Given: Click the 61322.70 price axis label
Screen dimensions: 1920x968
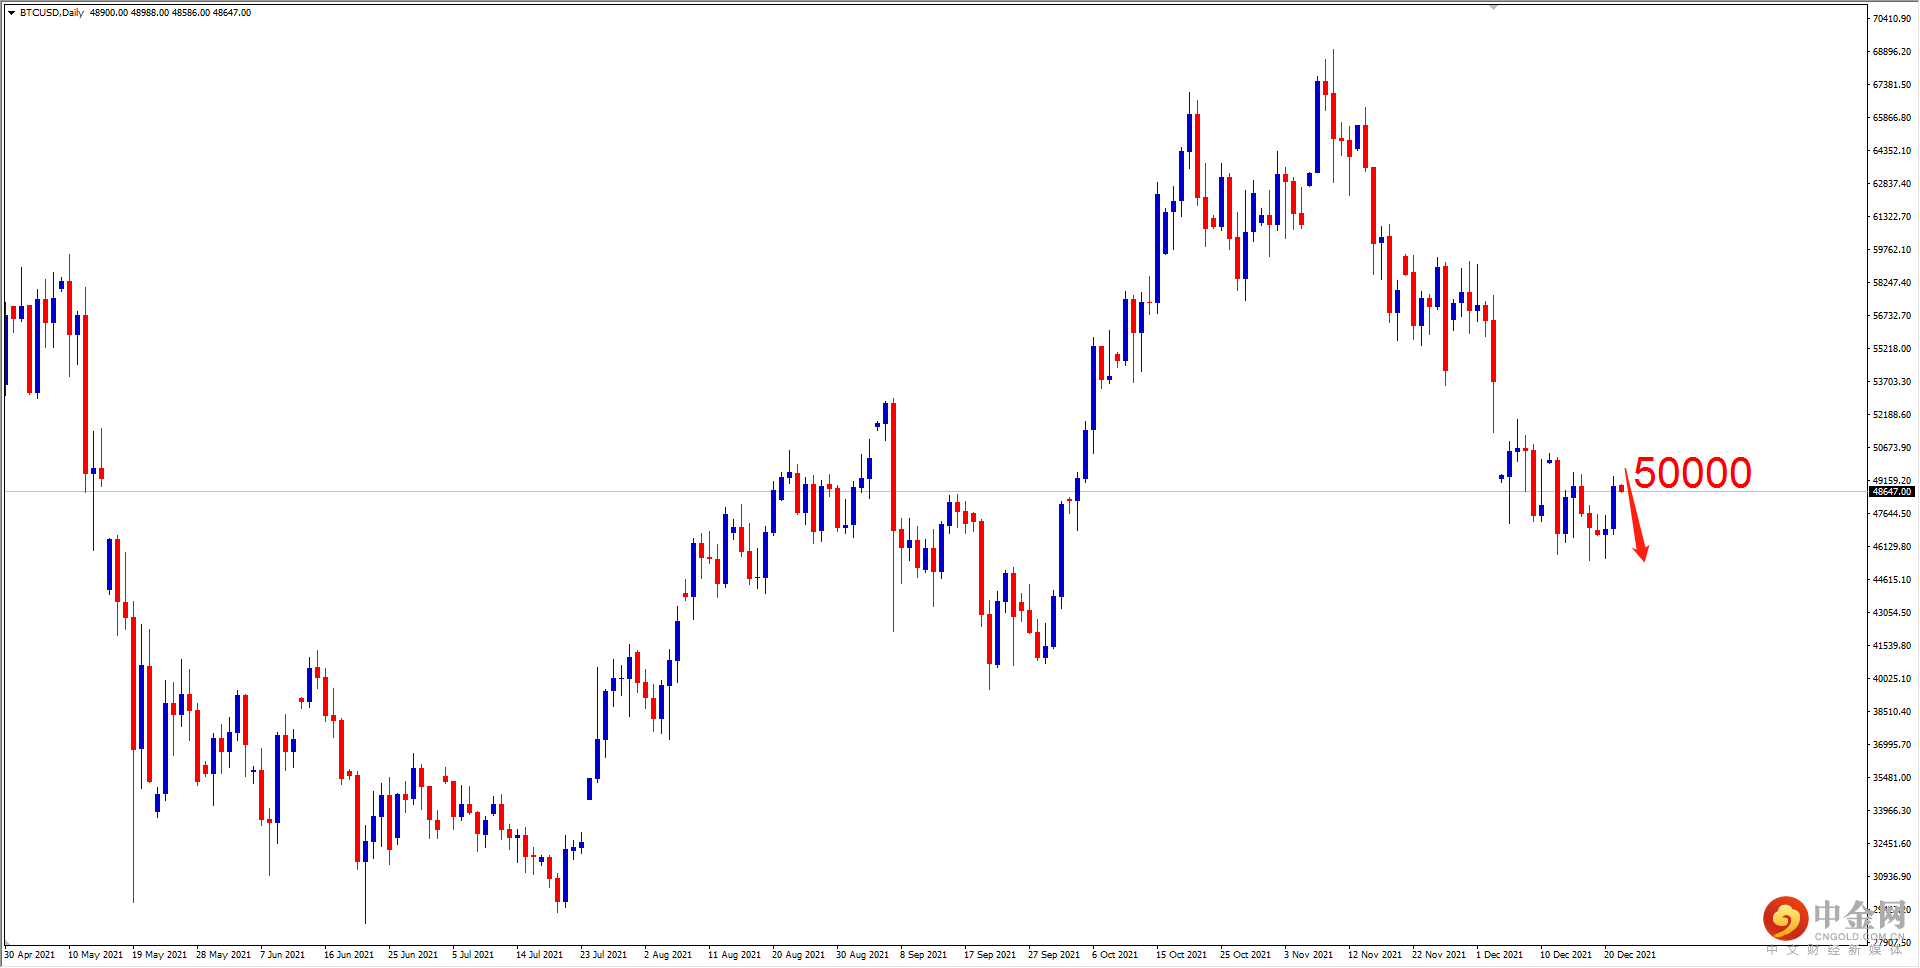Looking at the screenshot, I should [x=1892, y=217].
